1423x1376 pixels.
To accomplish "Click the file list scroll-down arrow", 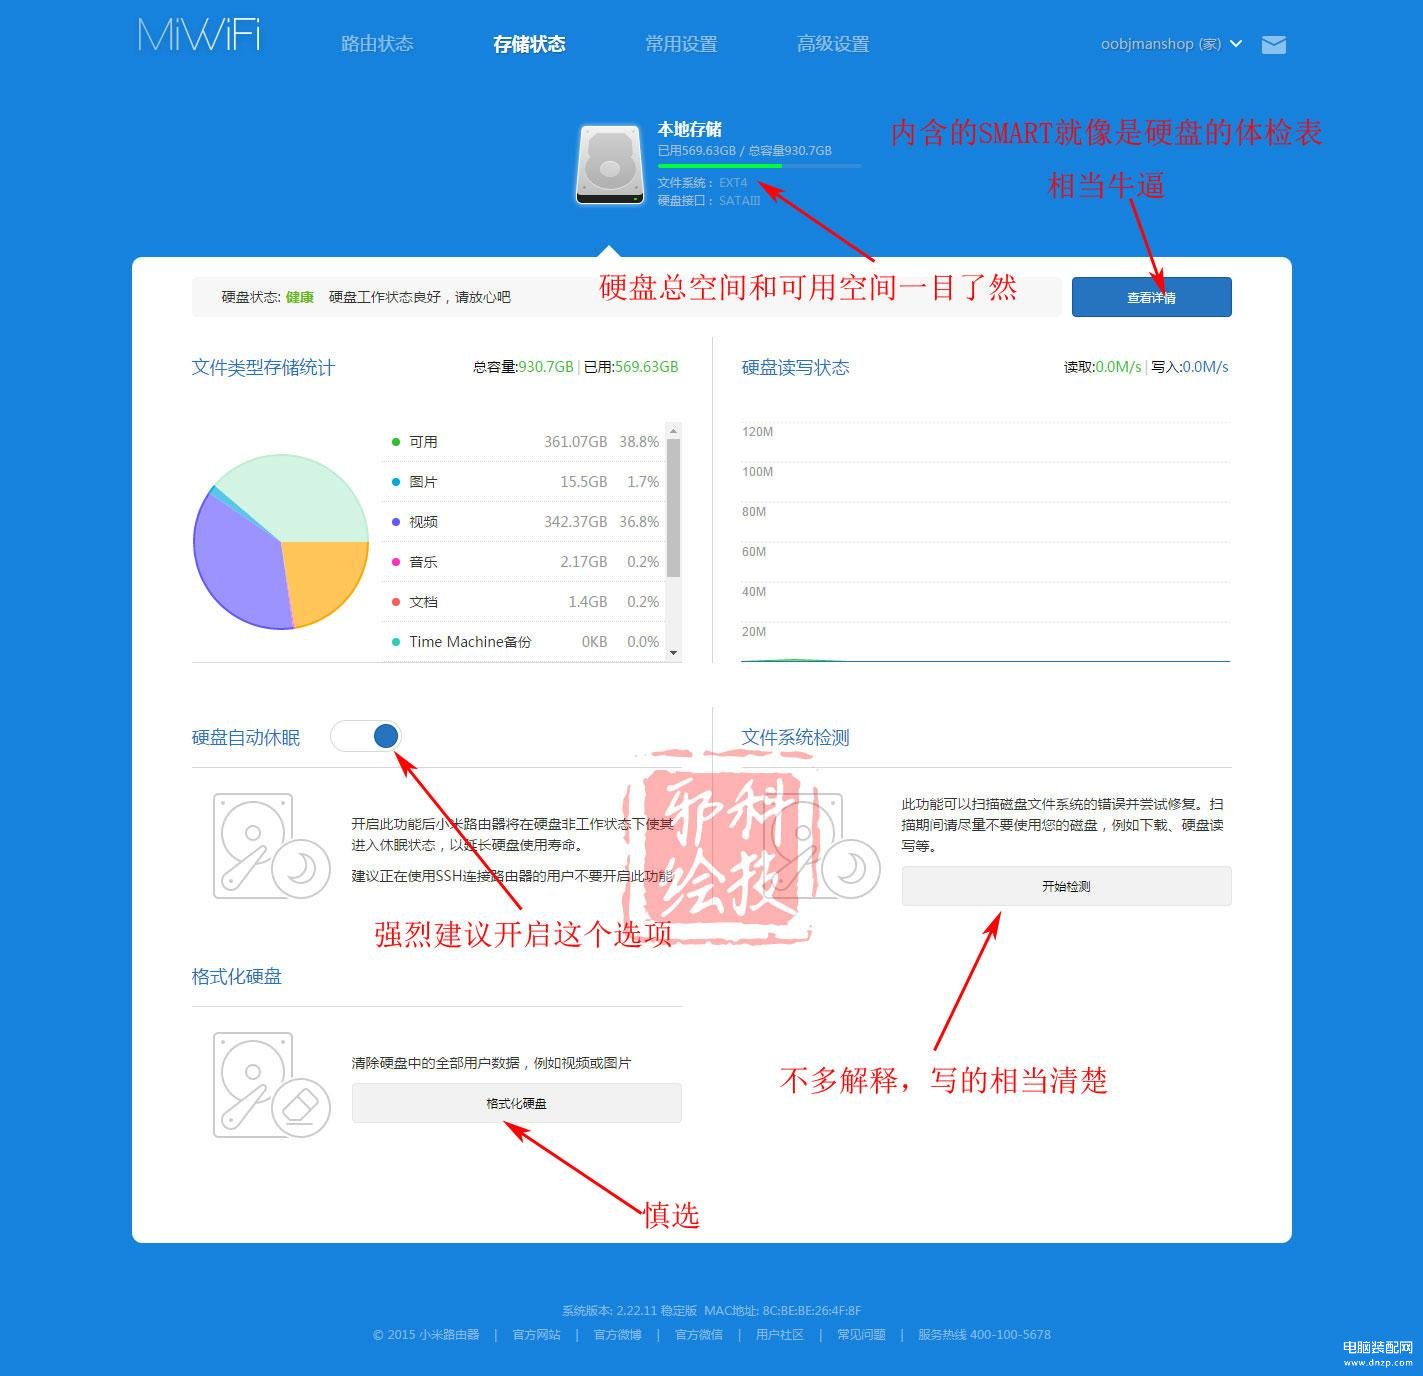I will point(674,652).
